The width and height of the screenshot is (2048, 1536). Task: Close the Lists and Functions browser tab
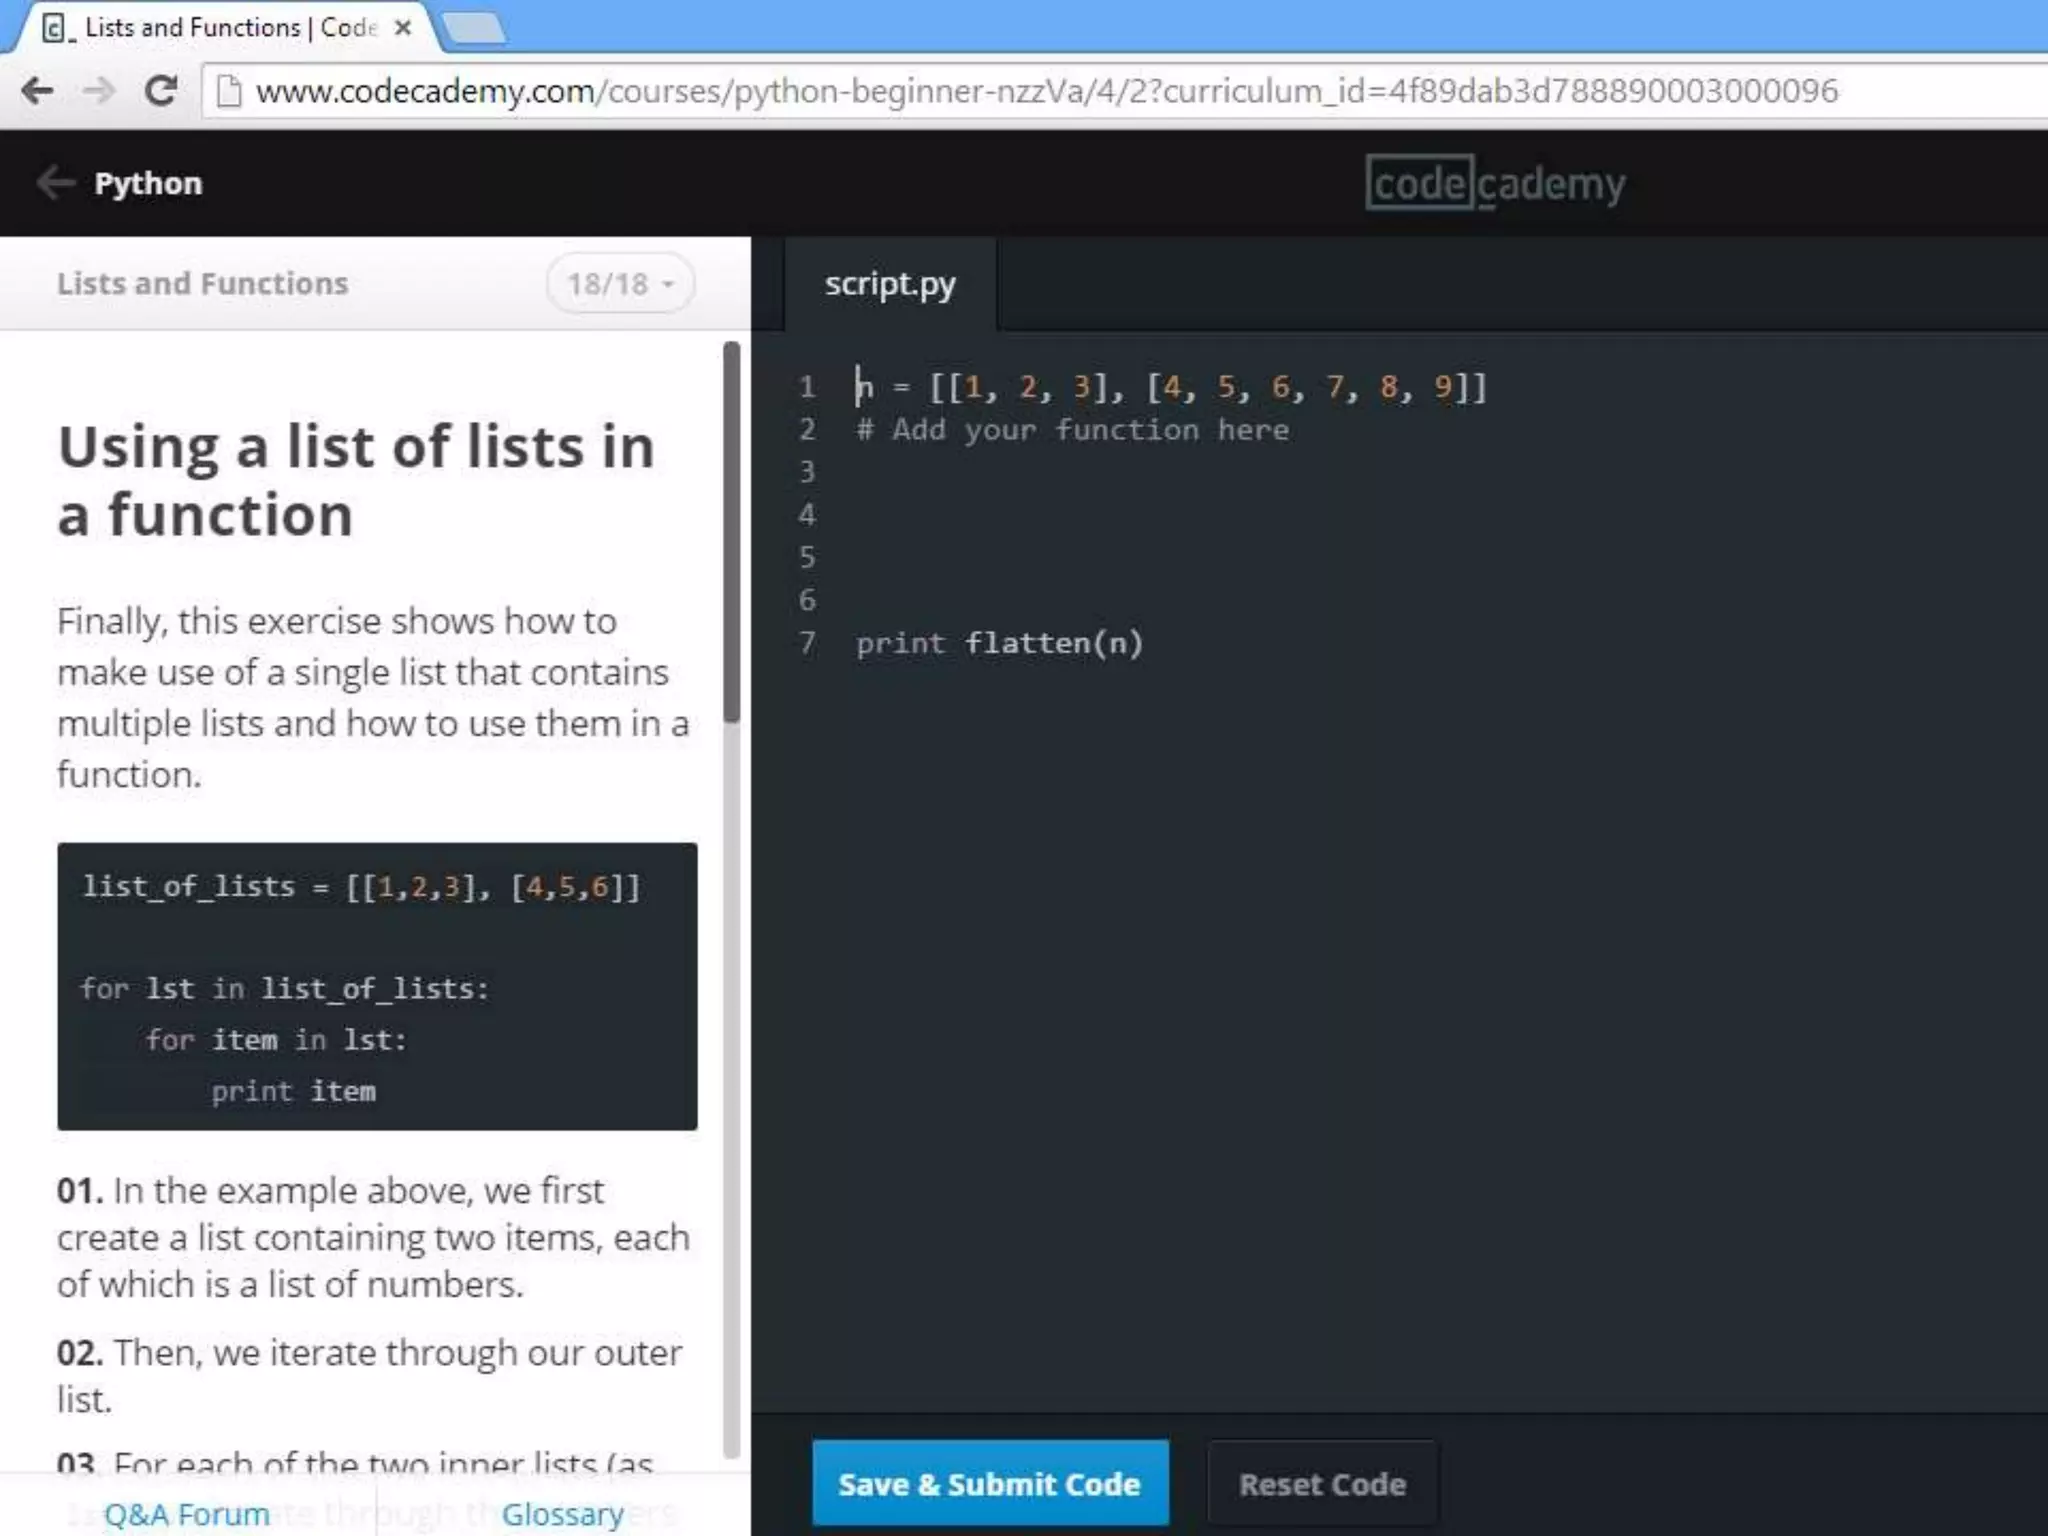tap(403, 28)
